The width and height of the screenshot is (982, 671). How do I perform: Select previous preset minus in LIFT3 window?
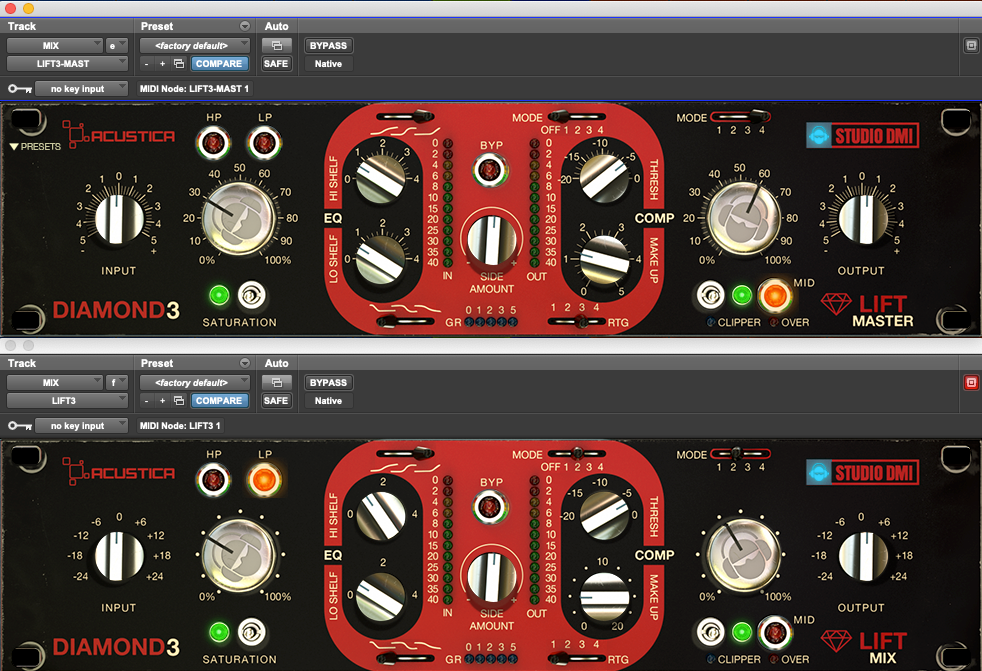[x=147, y=401]
